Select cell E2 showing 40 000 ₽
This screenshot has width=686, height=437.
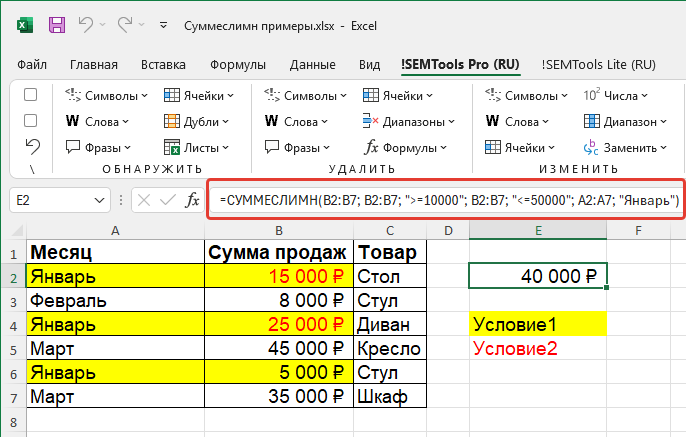point(538,276)
